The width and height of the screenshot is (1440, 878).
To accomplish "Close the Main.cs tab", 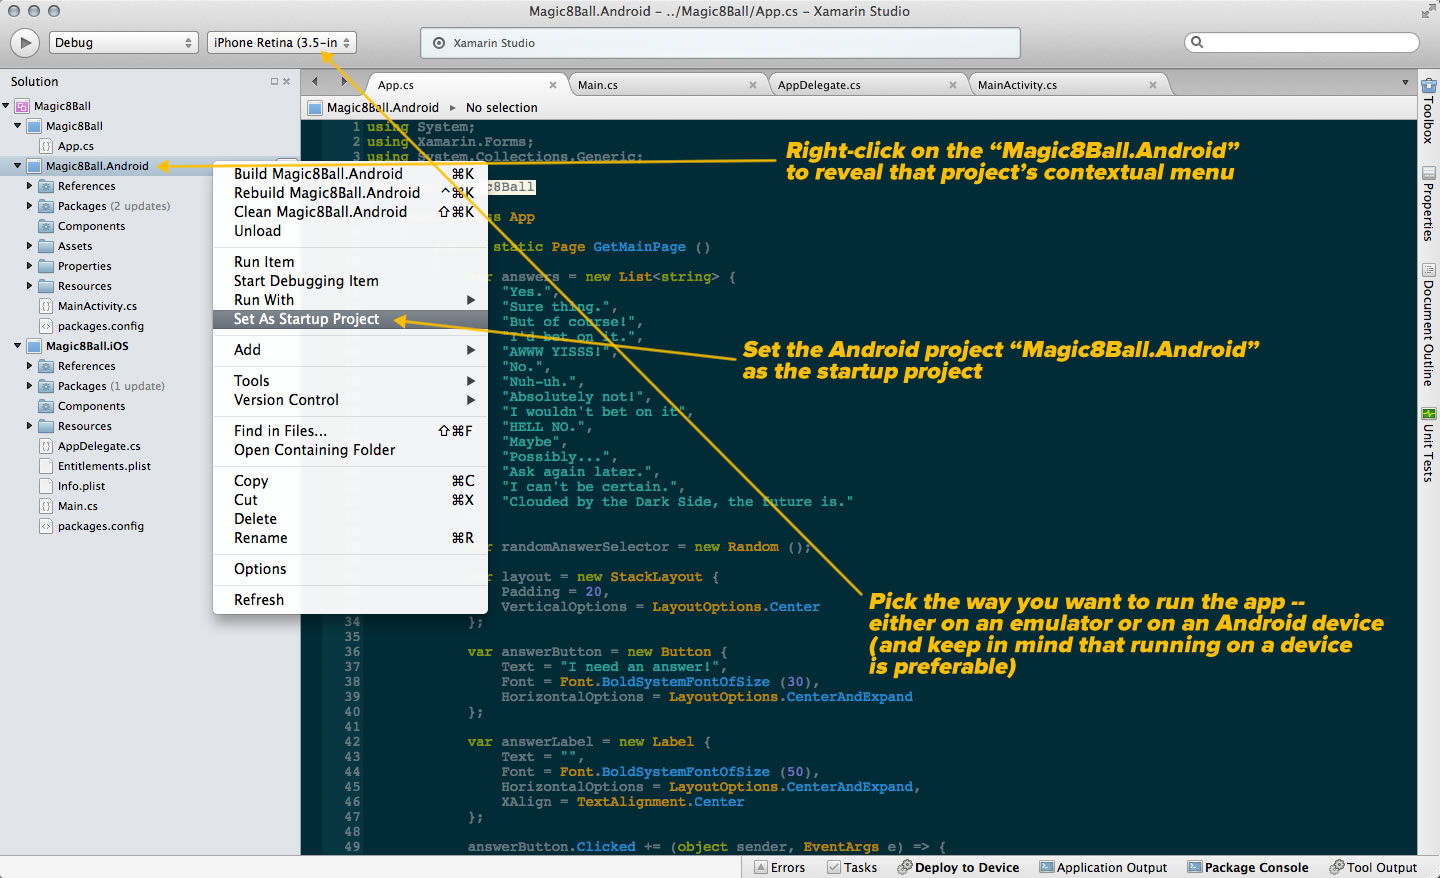I will (x=753, y=85).
